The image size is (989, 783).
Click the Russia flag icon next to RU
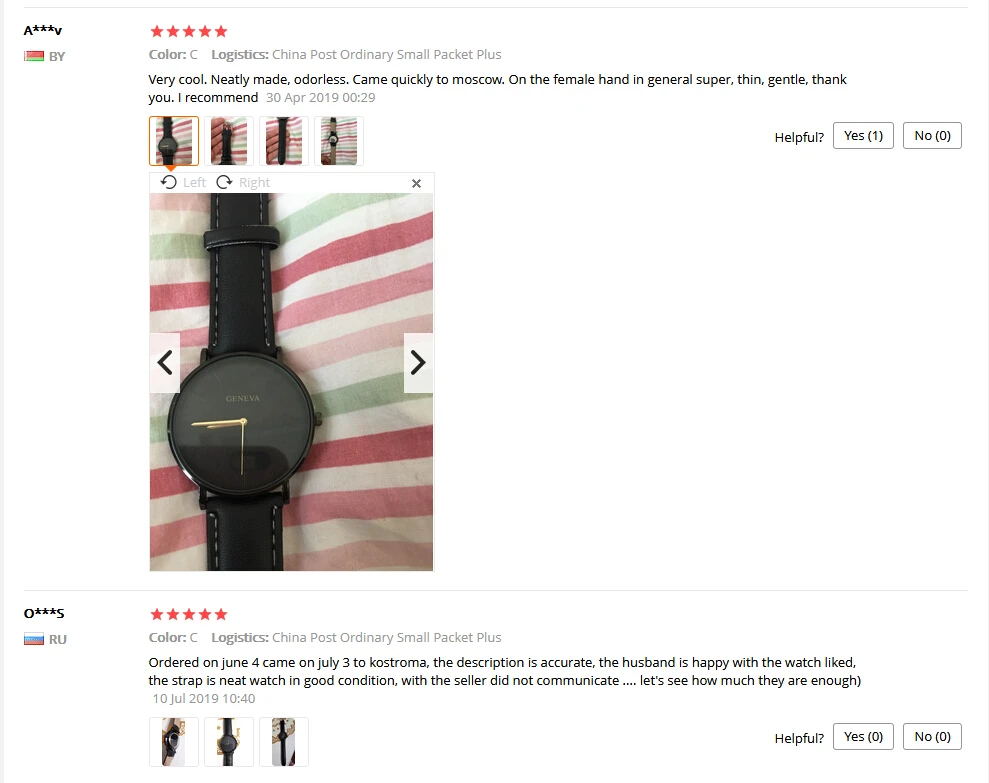coord(34,639)
